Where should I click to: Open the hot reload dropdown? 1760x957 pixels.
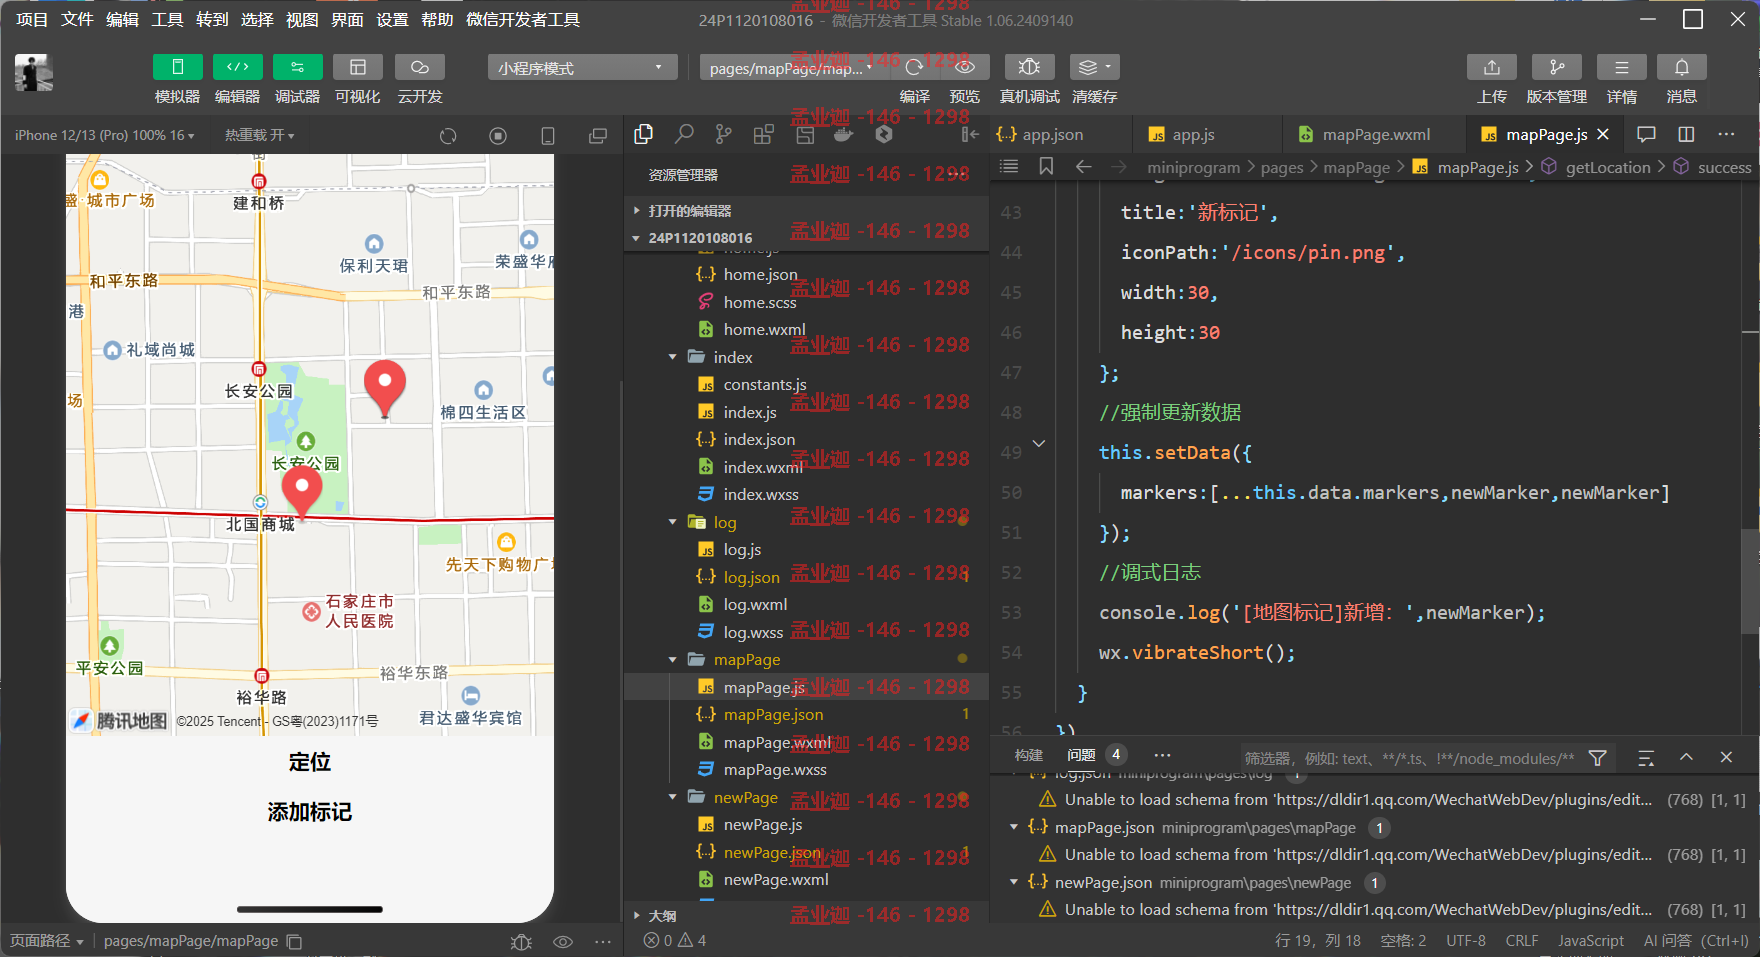pos(259,135)
